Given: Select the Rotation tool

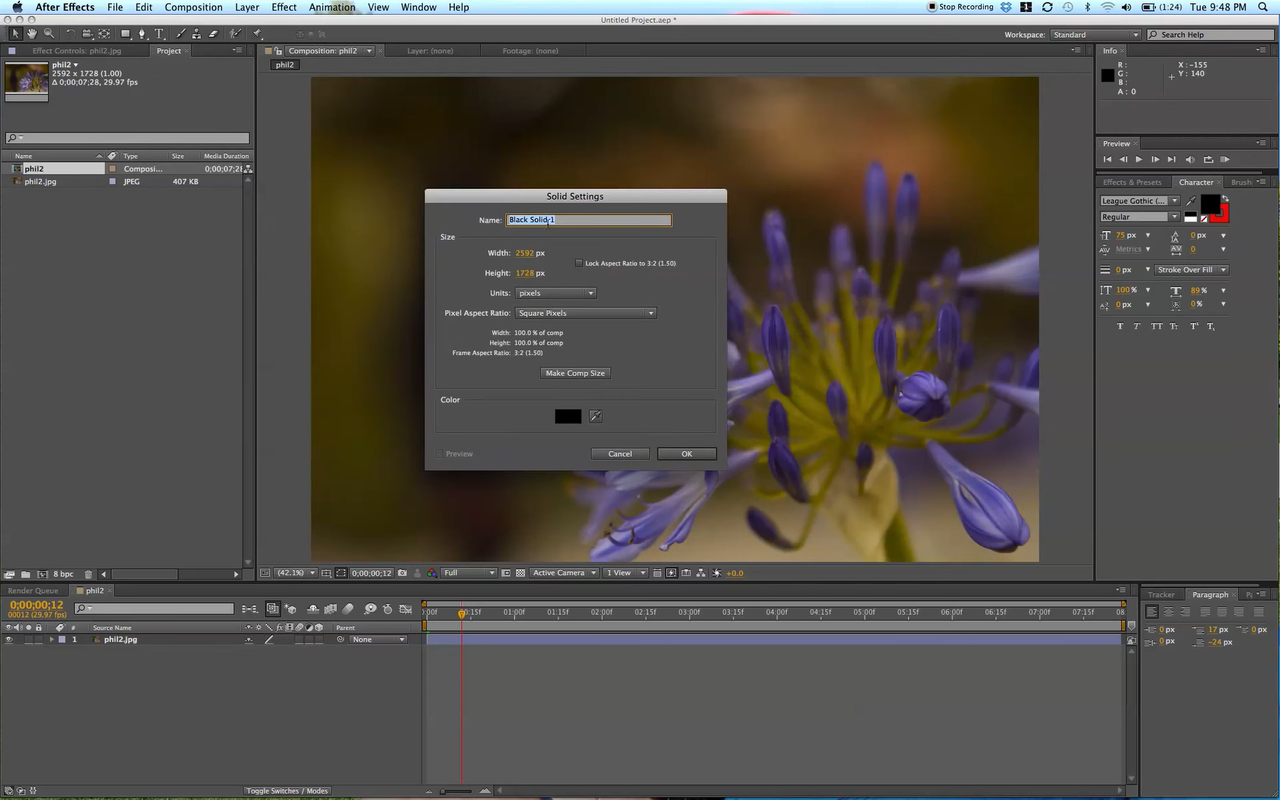Looking at the screenshot, I should [71, 33].
